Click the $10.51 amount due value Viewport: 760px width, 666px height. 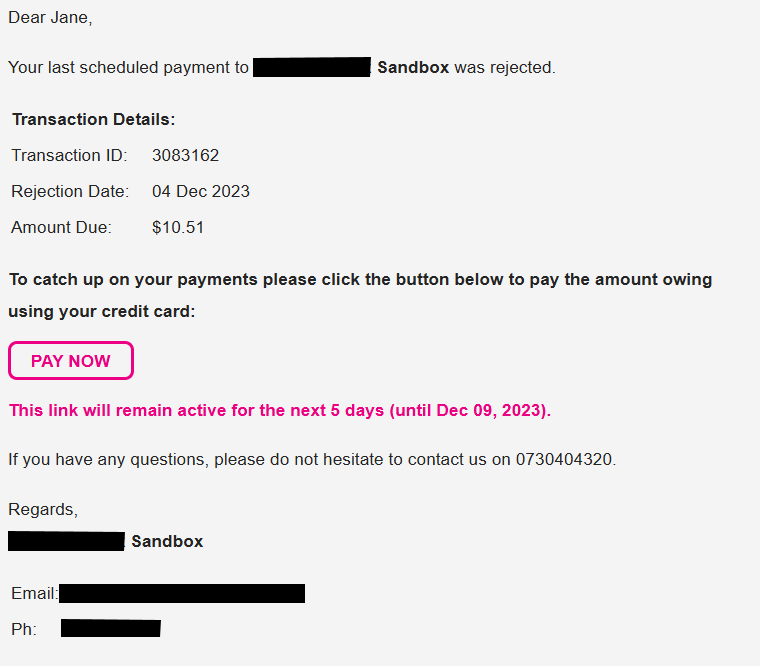178,227
